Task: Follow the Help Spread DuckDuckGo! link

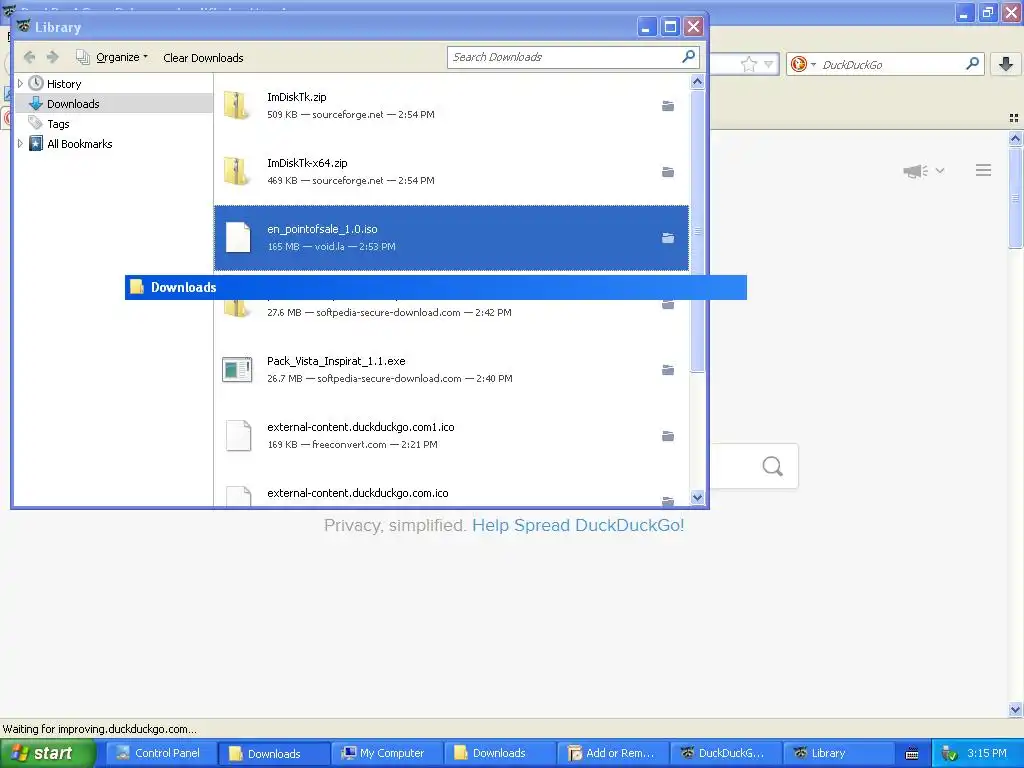Action: 578,525
